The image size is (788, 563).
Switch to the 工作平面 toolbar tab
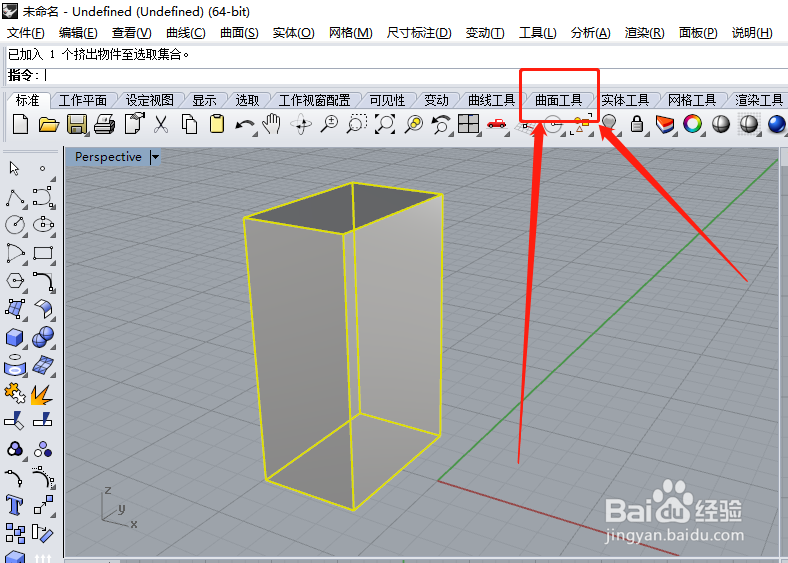pyautogui.click(x=83, y=101)
